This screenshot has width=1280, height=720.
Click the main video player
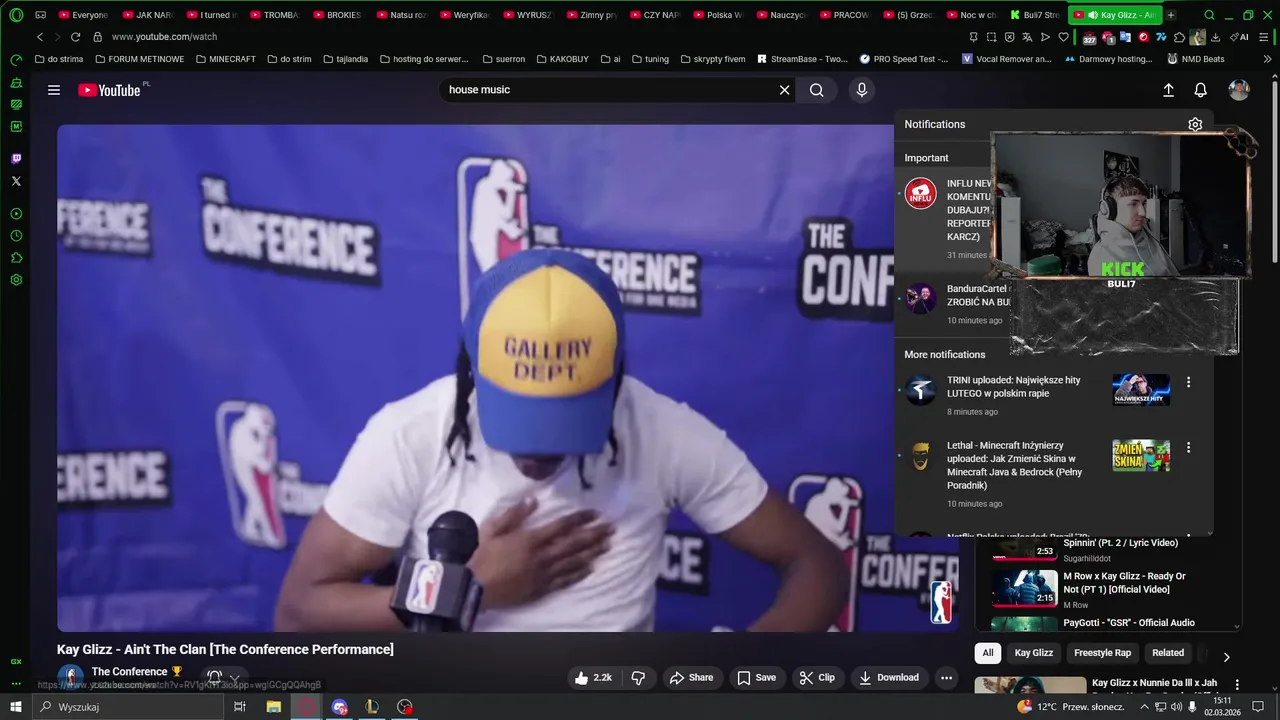coord(507,377)
